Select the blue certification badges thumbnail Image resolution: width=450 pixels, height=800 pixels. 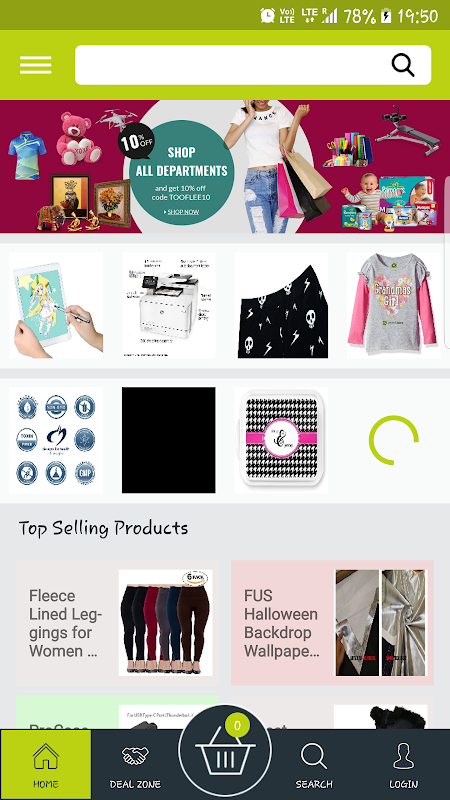(56, 440)
